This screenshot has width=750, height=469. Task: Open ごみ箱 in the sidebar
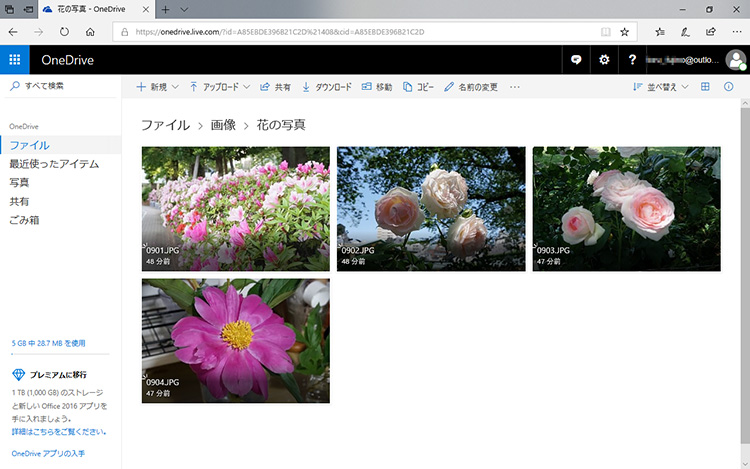(25, 219)
